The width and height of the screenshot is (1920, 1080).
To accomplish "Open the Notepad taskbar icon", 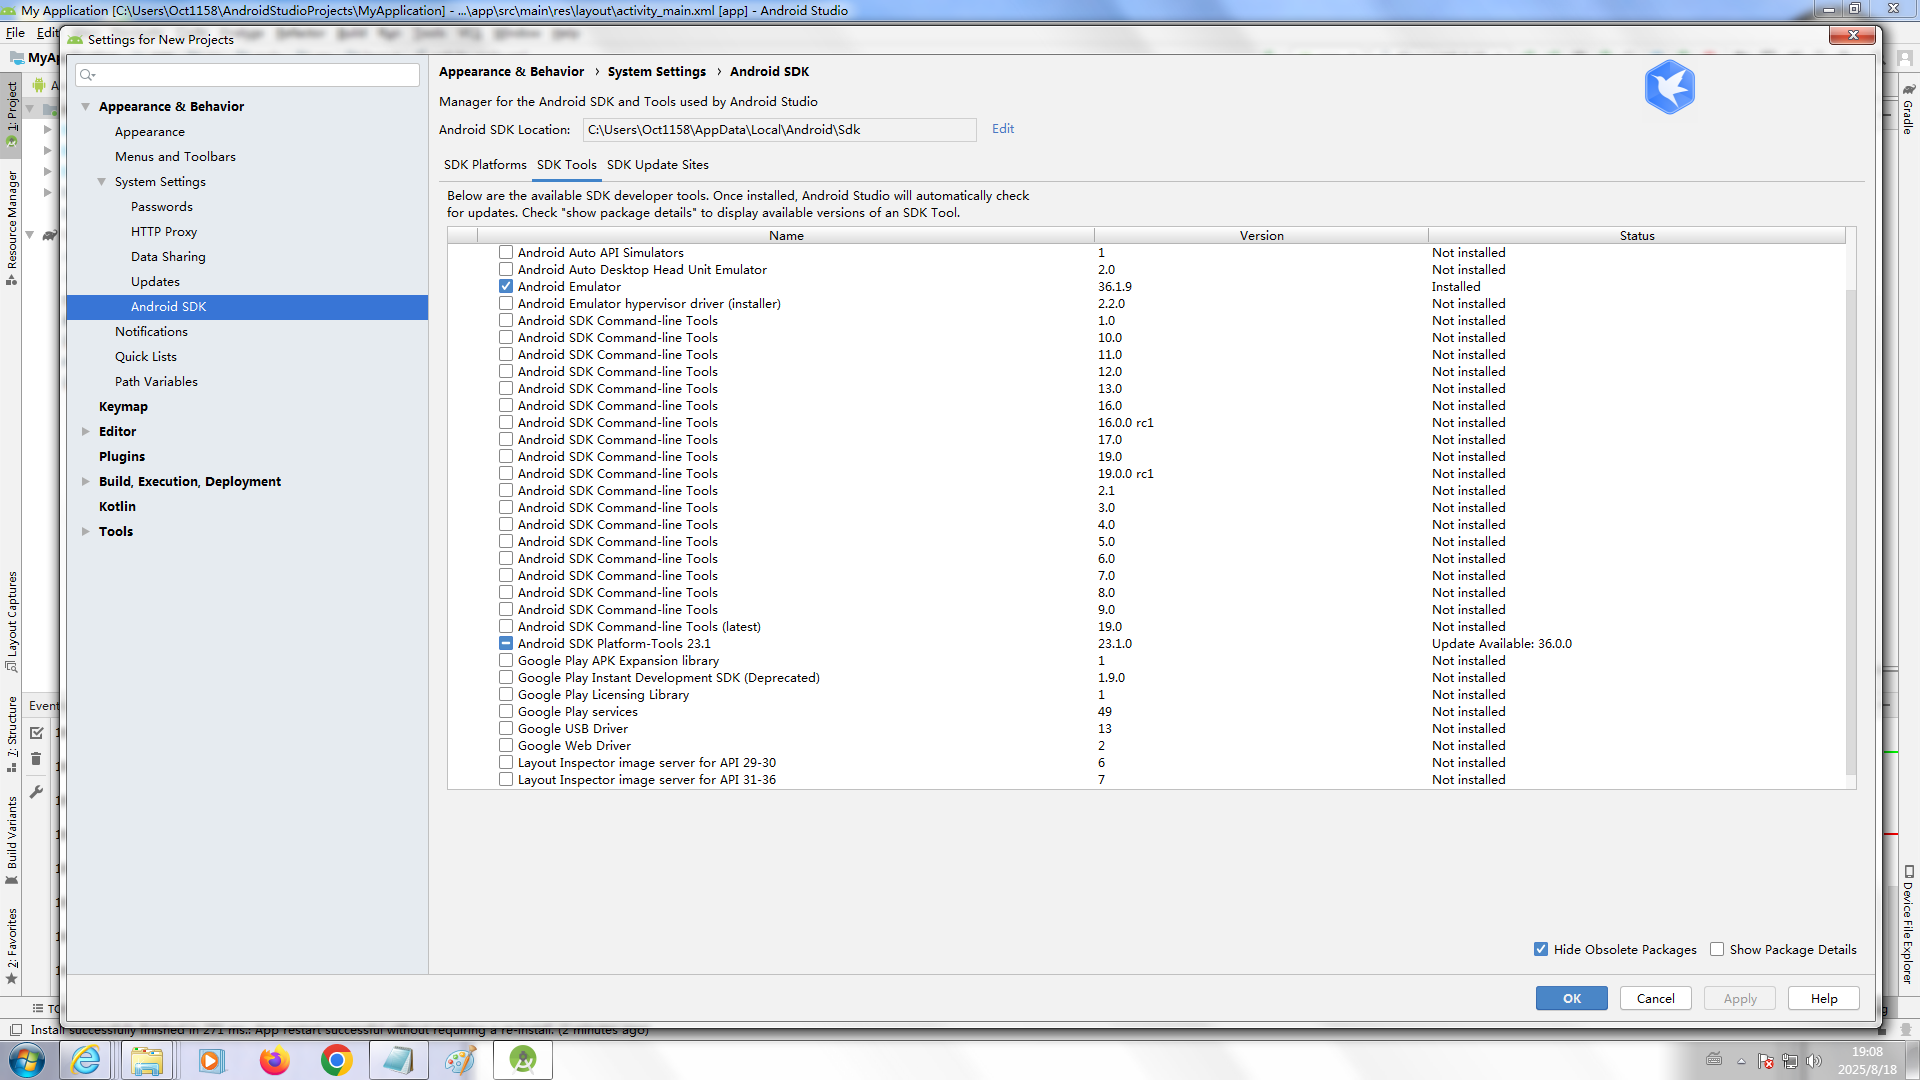I will (398, 1060).
